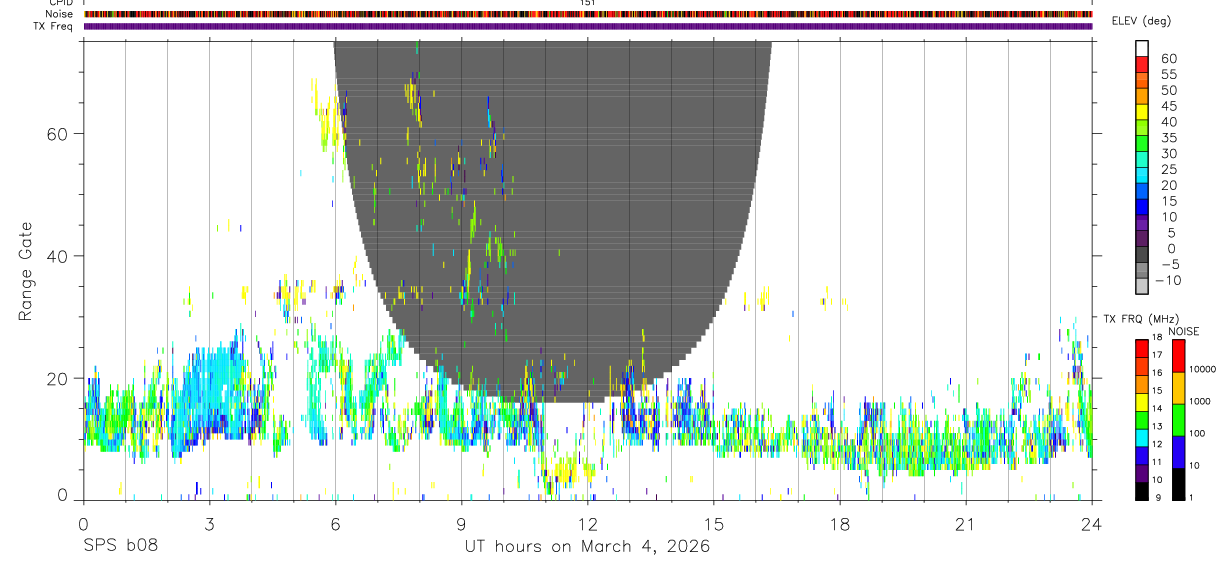Click 'UT hours on March 4, 2026' title
This screenshot has height=567, width=1228.
(587, 547)
